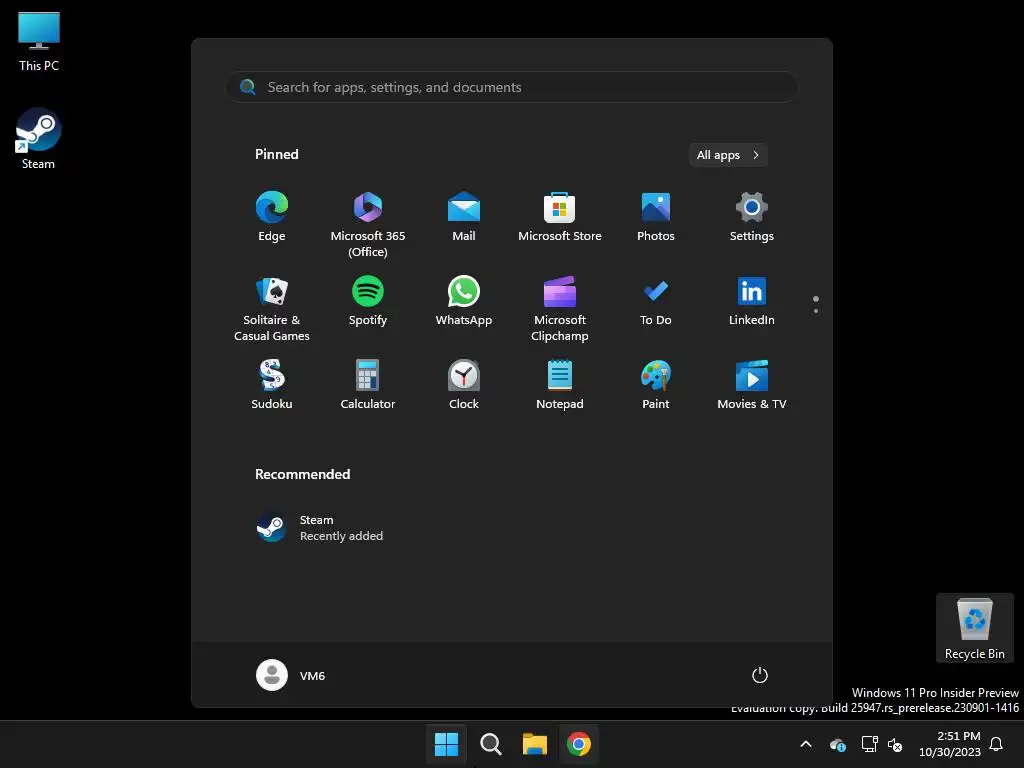Open File Explorer from taskbar
Image resolution: width=1024 pixels, height=768 pixels.
point(535,744)
